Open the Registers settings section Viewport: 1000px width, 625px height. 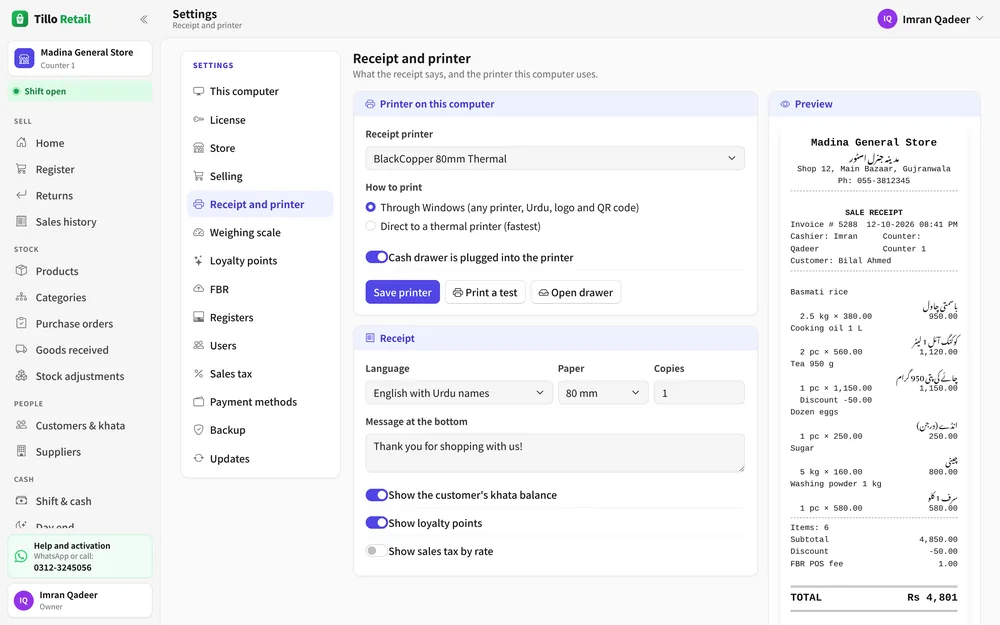[260, 317]
